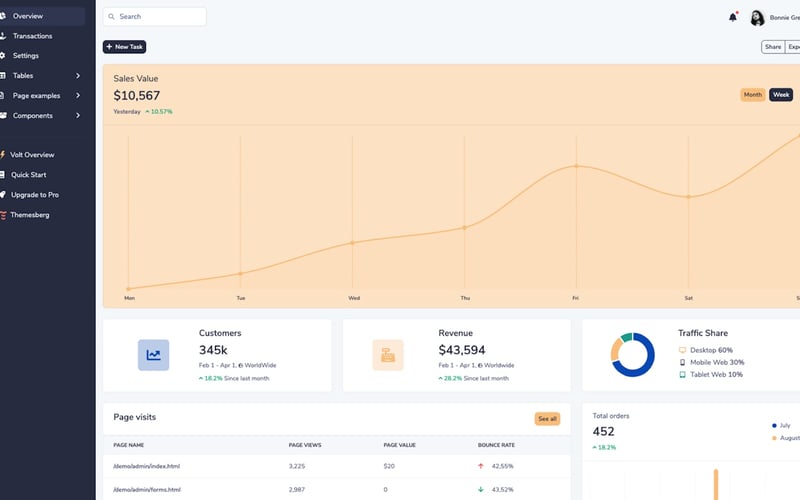Image resolution: width=800 pixels, height=500 pixels.
Task: Click the 2,987 page views cell
Action: point(296,490)
